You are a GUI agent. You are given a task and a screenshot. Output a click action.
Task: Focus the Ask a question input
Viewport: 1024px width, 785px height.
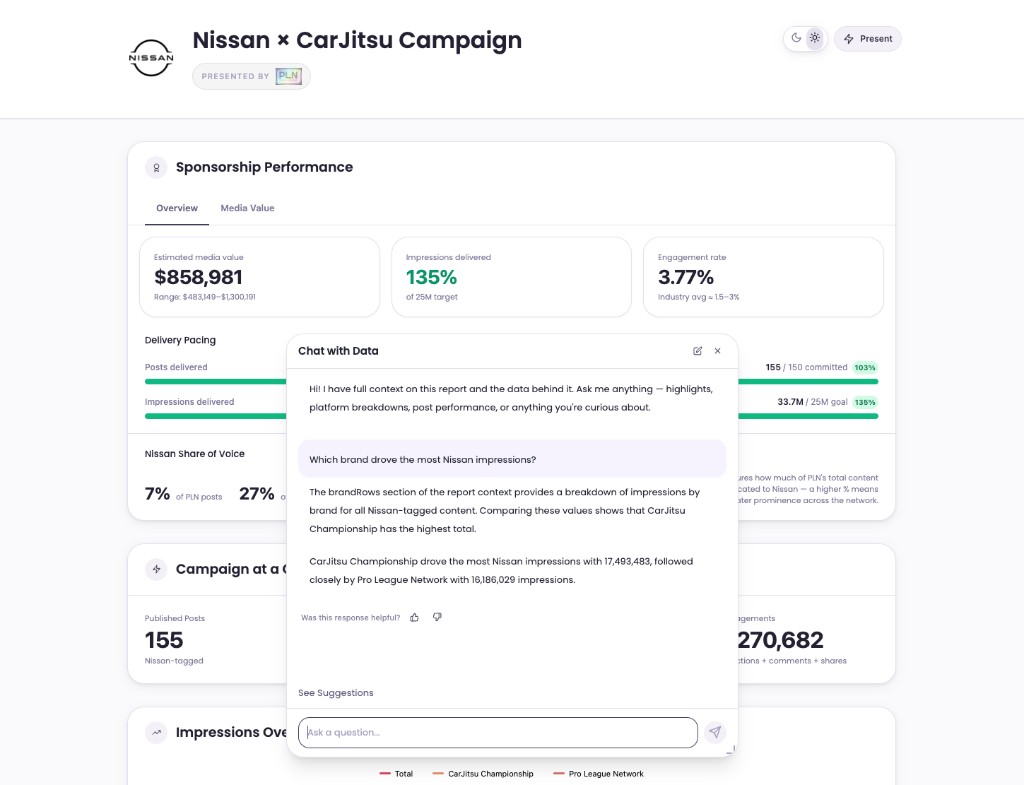click(498, 732)
